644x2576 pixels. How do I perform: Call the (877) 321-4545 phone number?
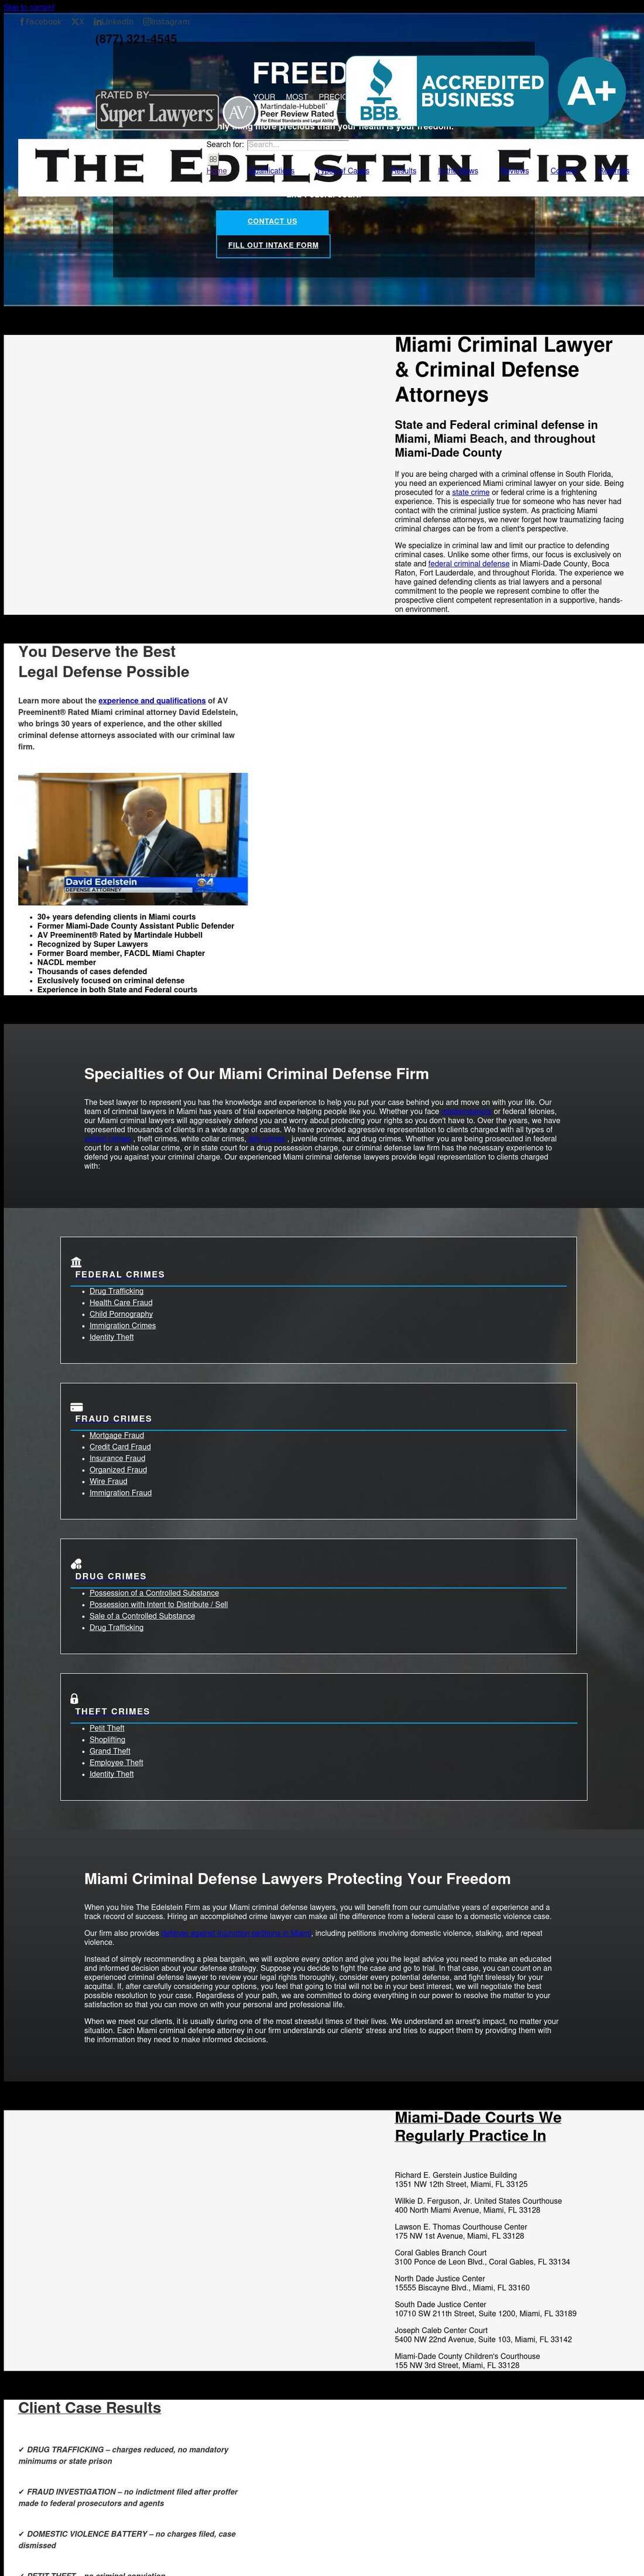click(x=136, y=39)
